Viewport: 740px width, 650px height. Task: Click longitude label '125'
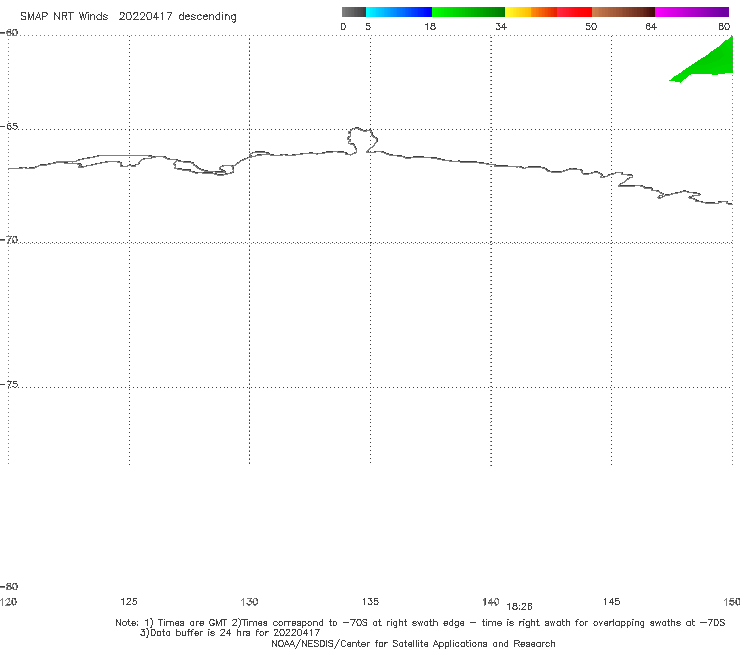pos(129,601)
